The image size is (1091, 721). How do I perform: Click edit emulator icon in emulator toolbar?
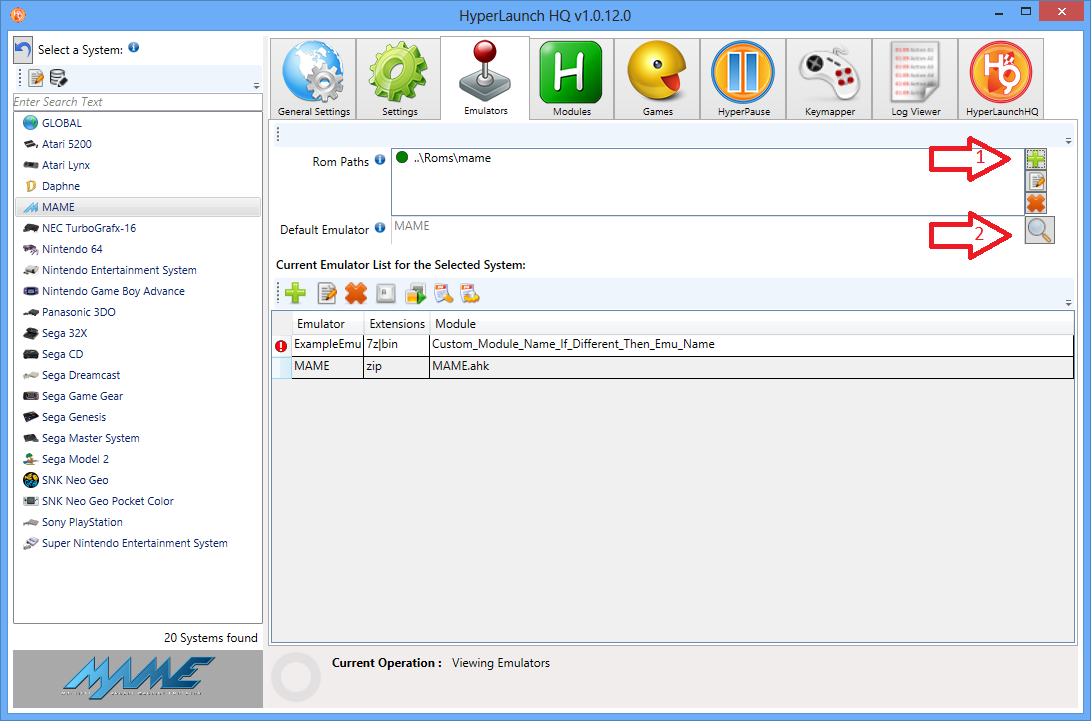click(x=326, y=293)
